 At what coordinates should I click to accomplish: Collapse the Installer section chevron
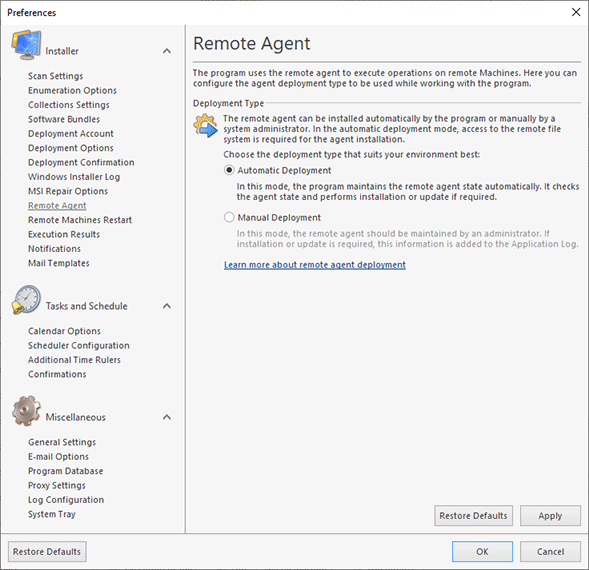coord(167,51)
